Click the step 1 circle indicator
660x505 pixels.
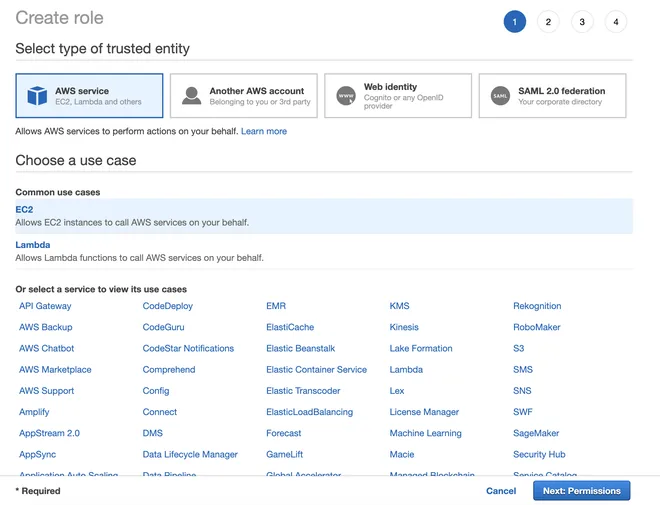[x=515, y=22]
